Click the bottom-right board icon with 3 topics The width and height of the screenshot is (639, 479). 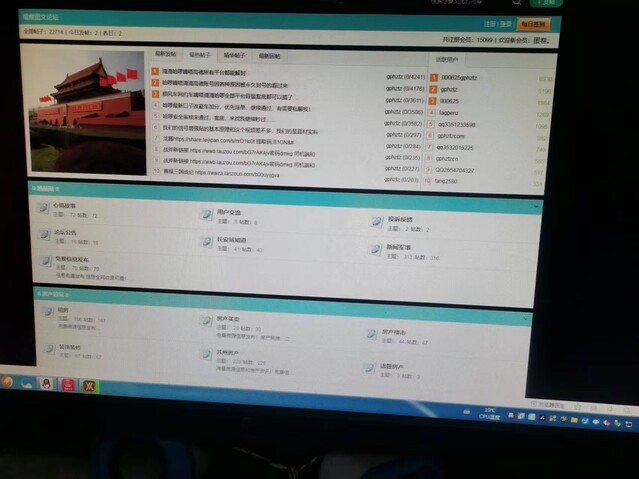370,368
